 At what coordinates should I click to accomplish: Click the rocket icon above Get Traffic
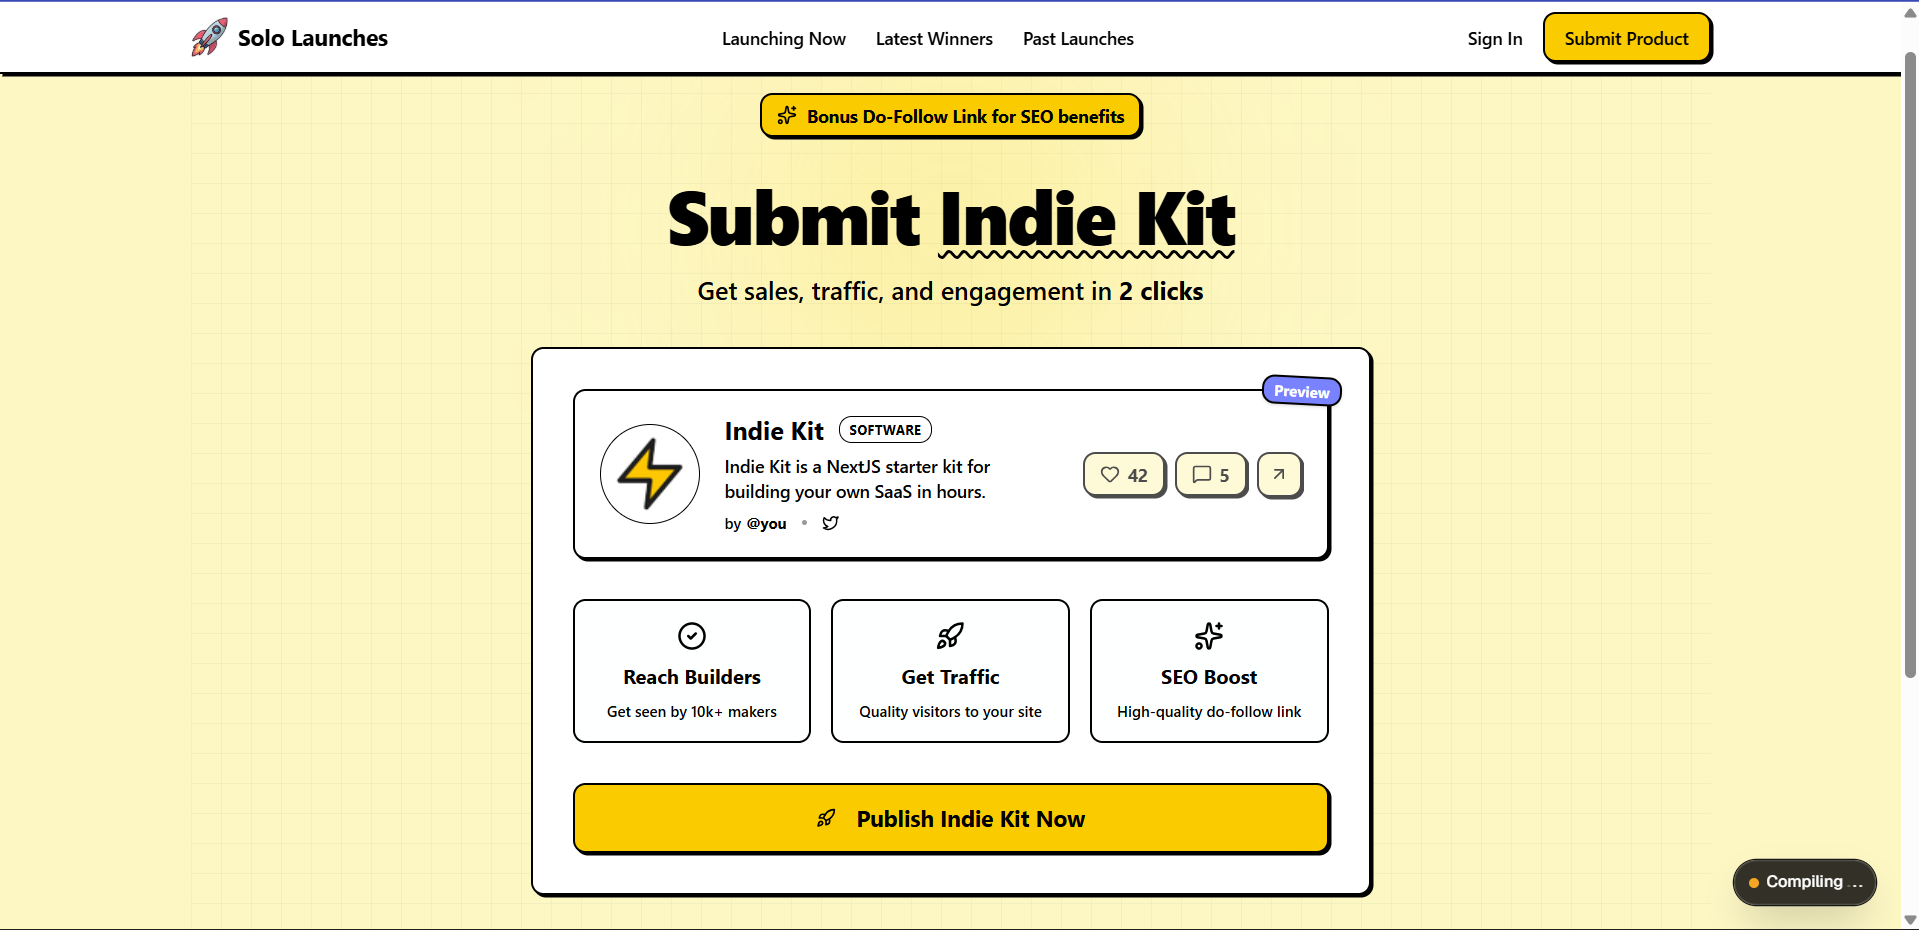point(949,636)
